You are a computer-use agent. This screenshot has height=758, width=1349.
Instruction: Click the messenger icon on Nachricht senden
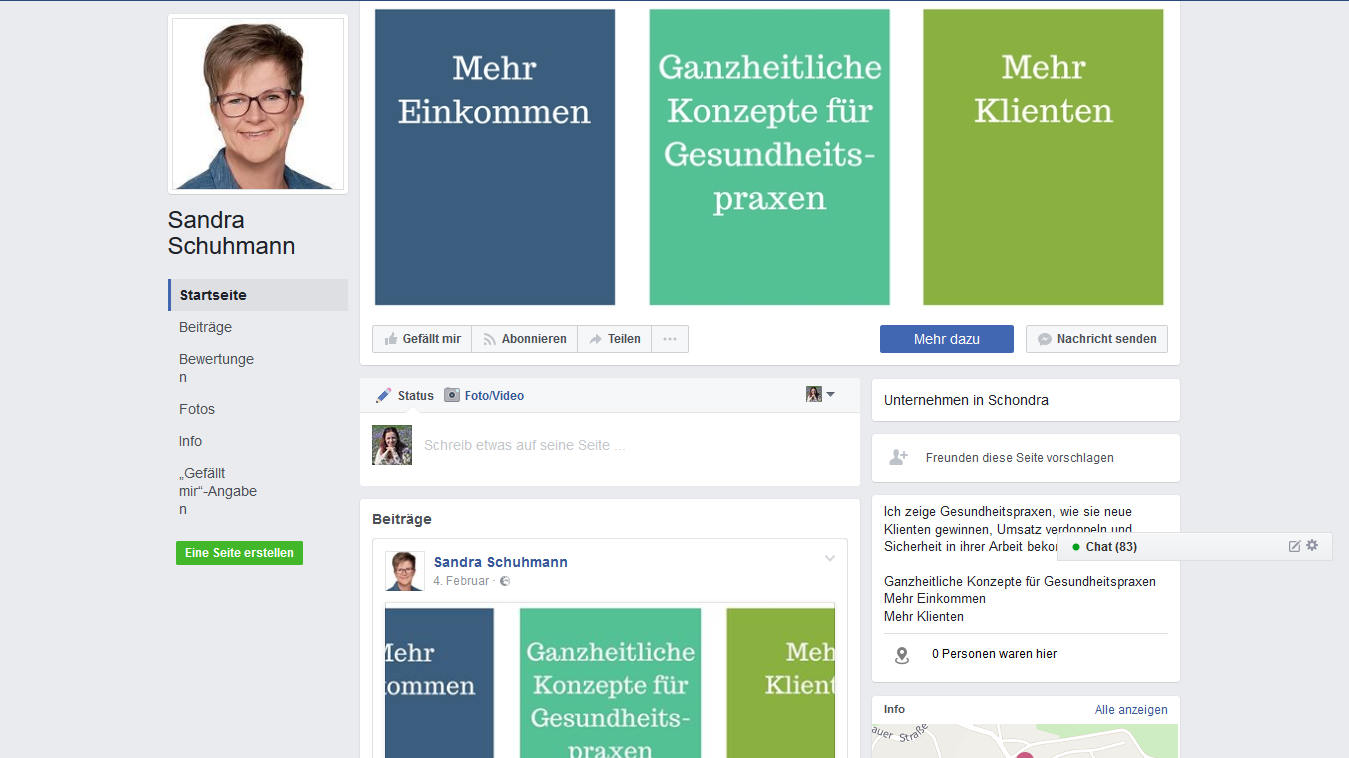tap(1045, 339)
